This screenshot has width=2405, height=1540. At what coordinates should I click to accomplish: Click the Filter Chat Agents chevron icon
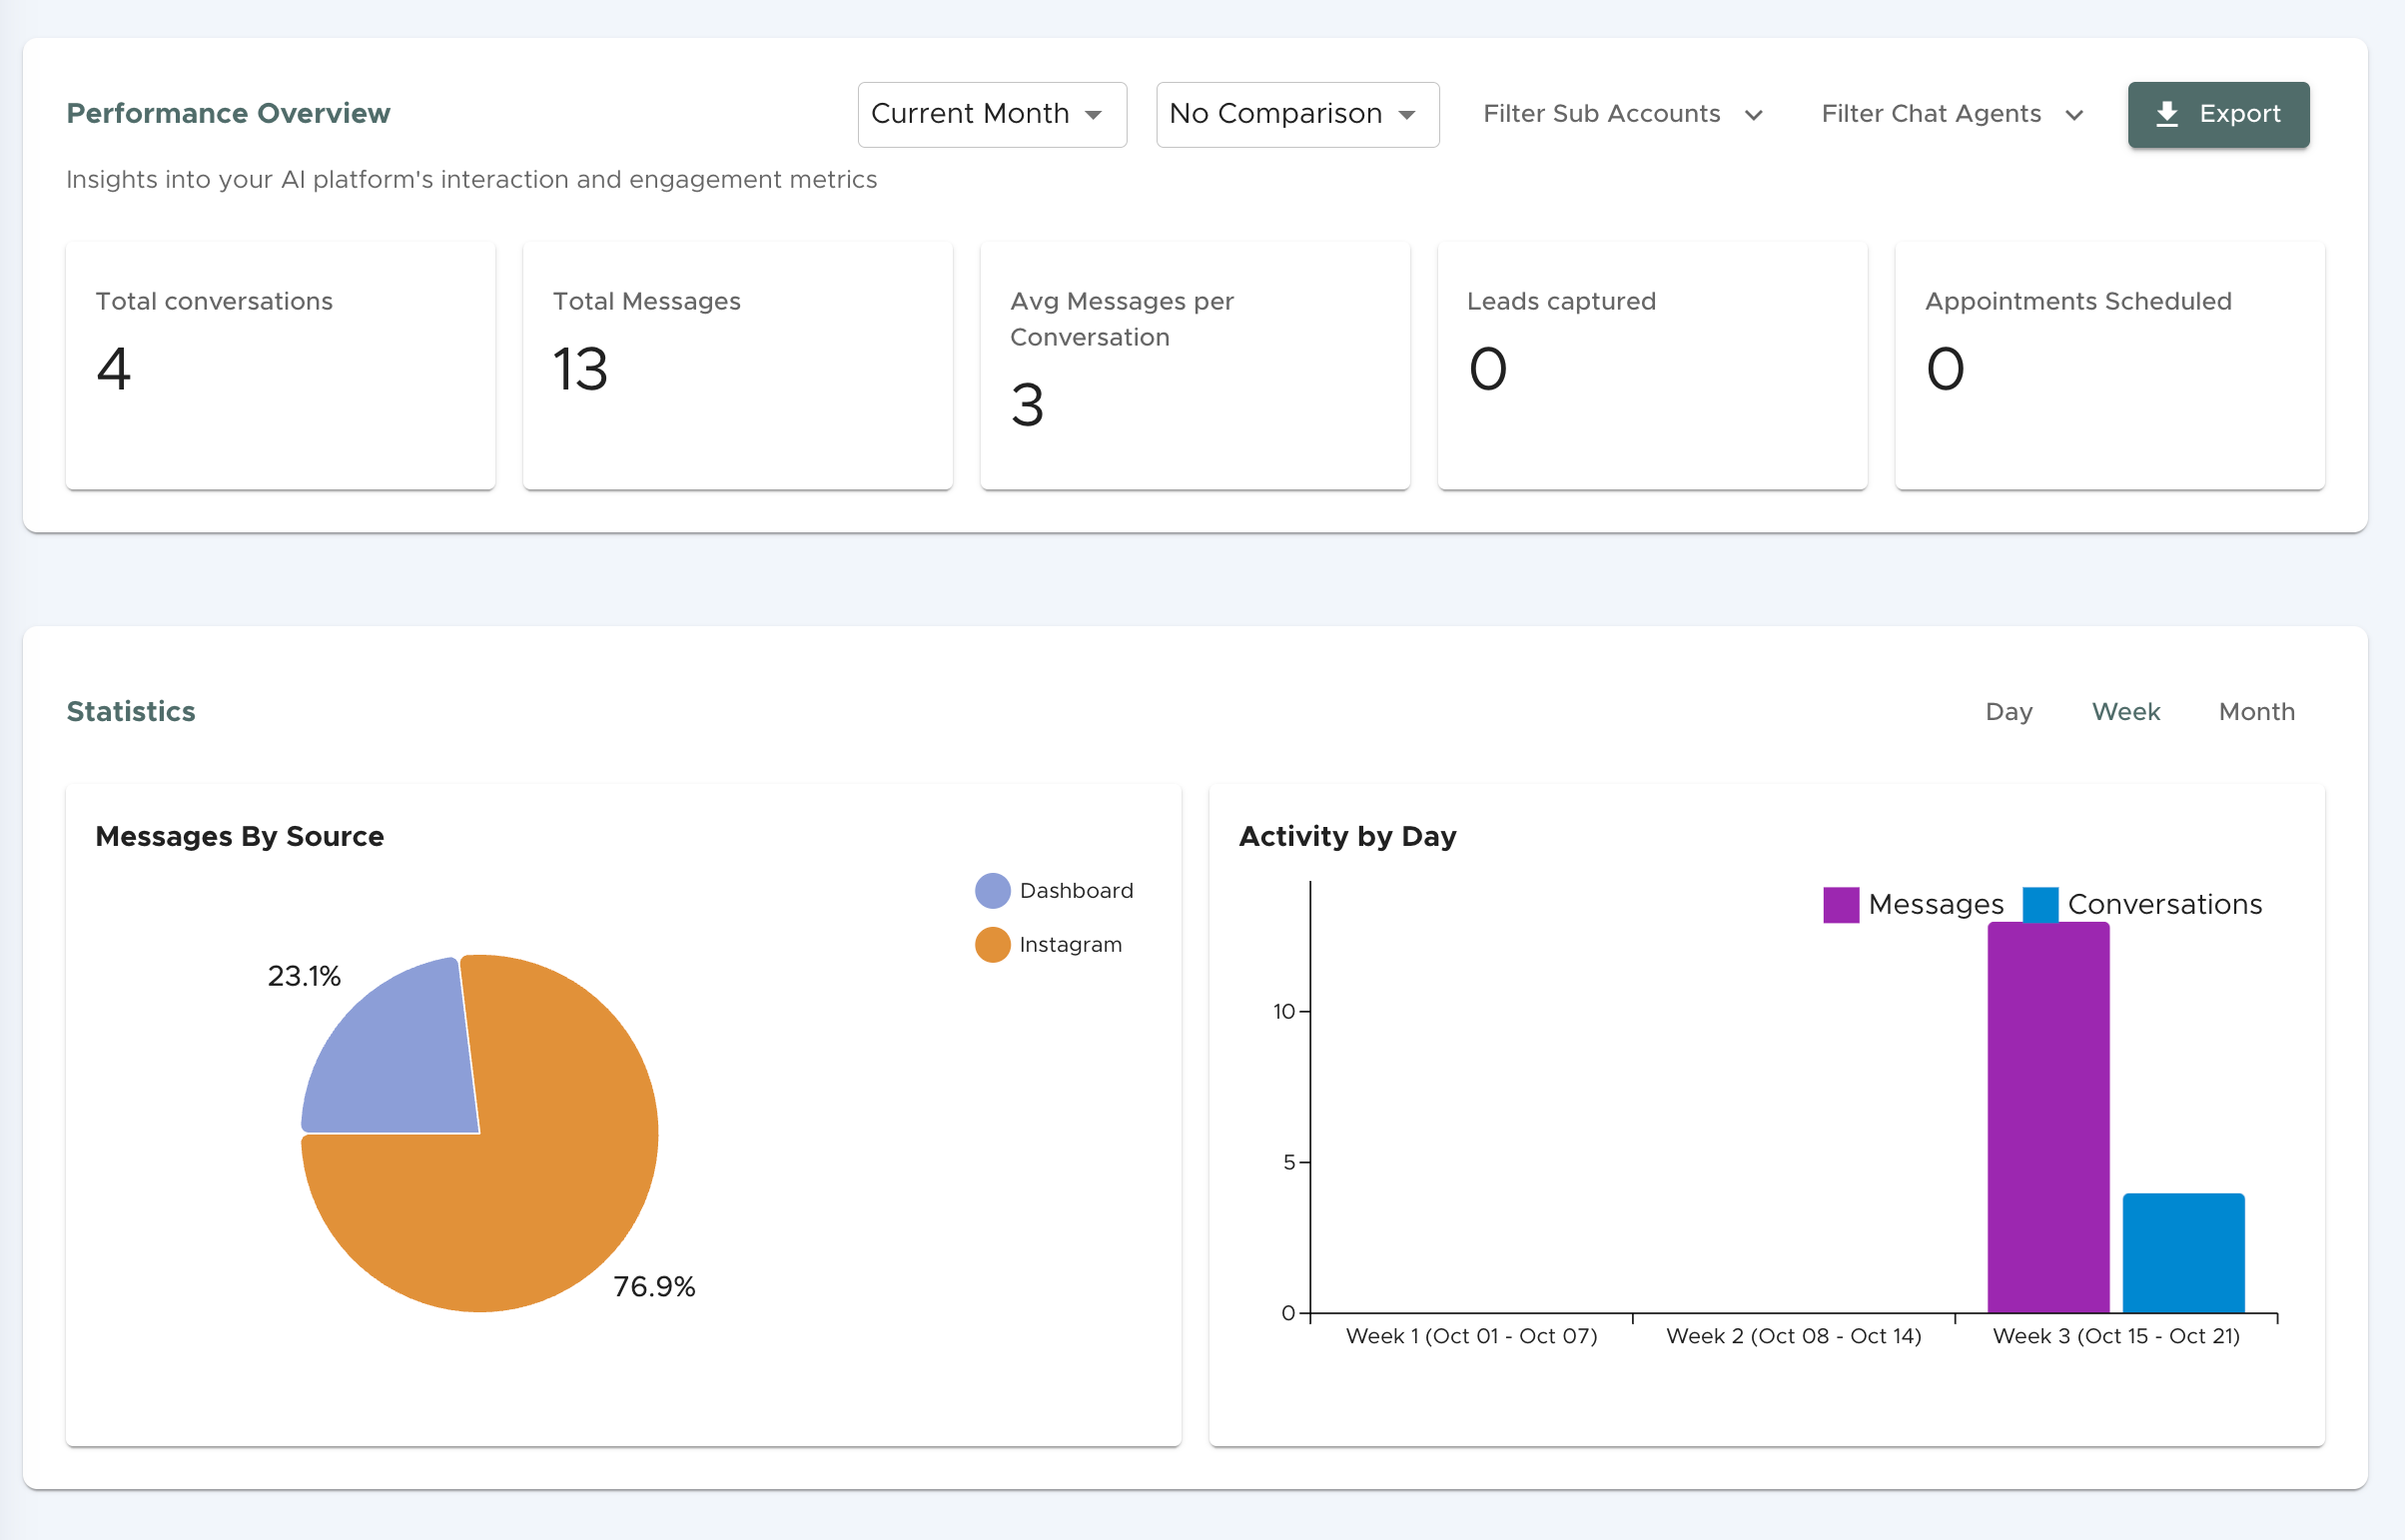[x=2074, y=115]
